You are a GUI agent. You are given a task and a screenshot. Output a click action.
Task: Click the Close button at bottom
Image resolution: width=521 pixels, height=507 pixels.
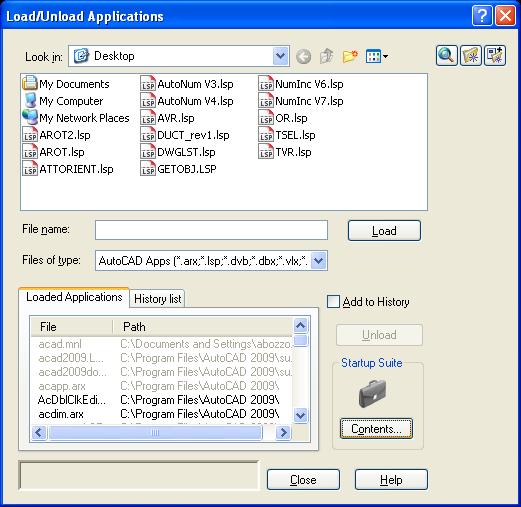303,480
